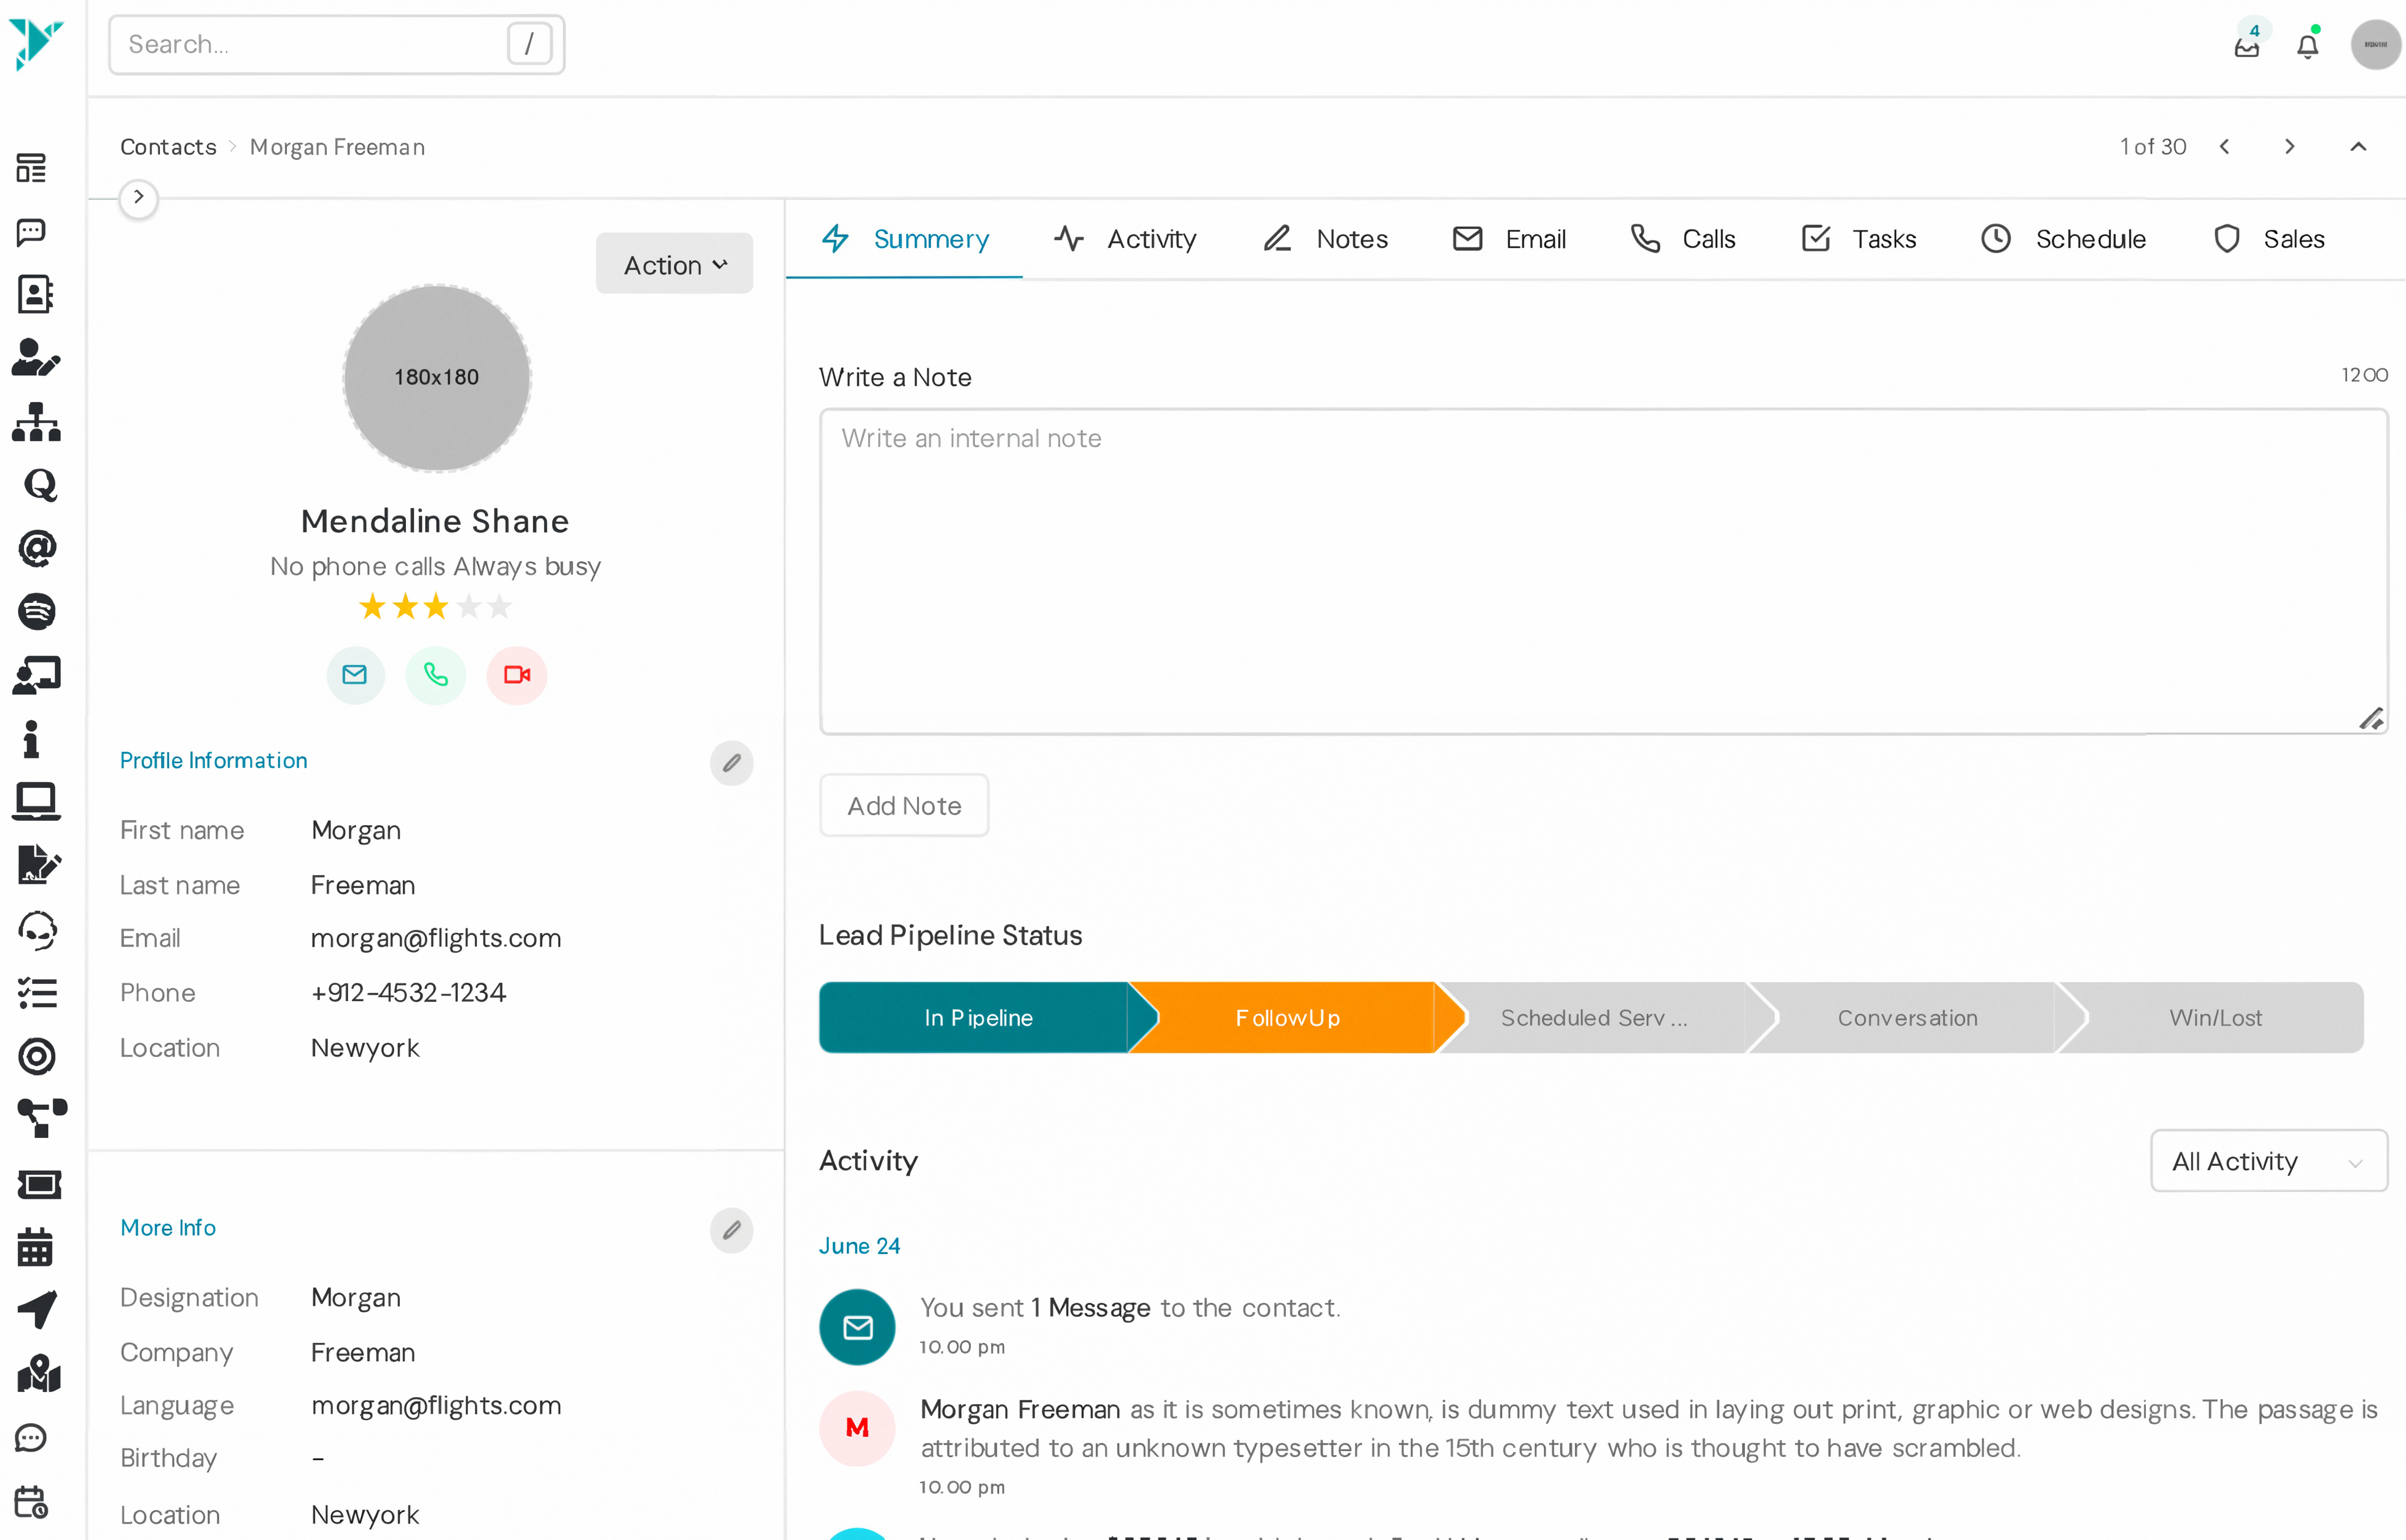This screenshot has height=1540, width=2406.
Task: Click the Add Note button
Action: click(903, 806)
